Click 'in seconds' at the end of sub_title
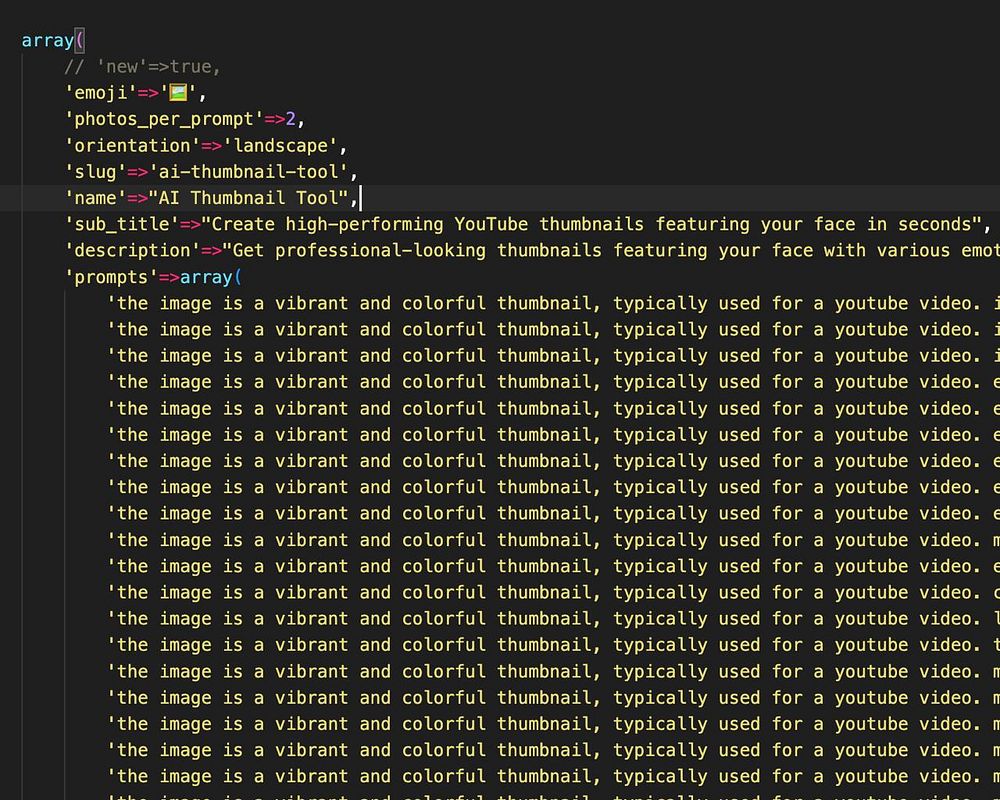 point(918,224)
